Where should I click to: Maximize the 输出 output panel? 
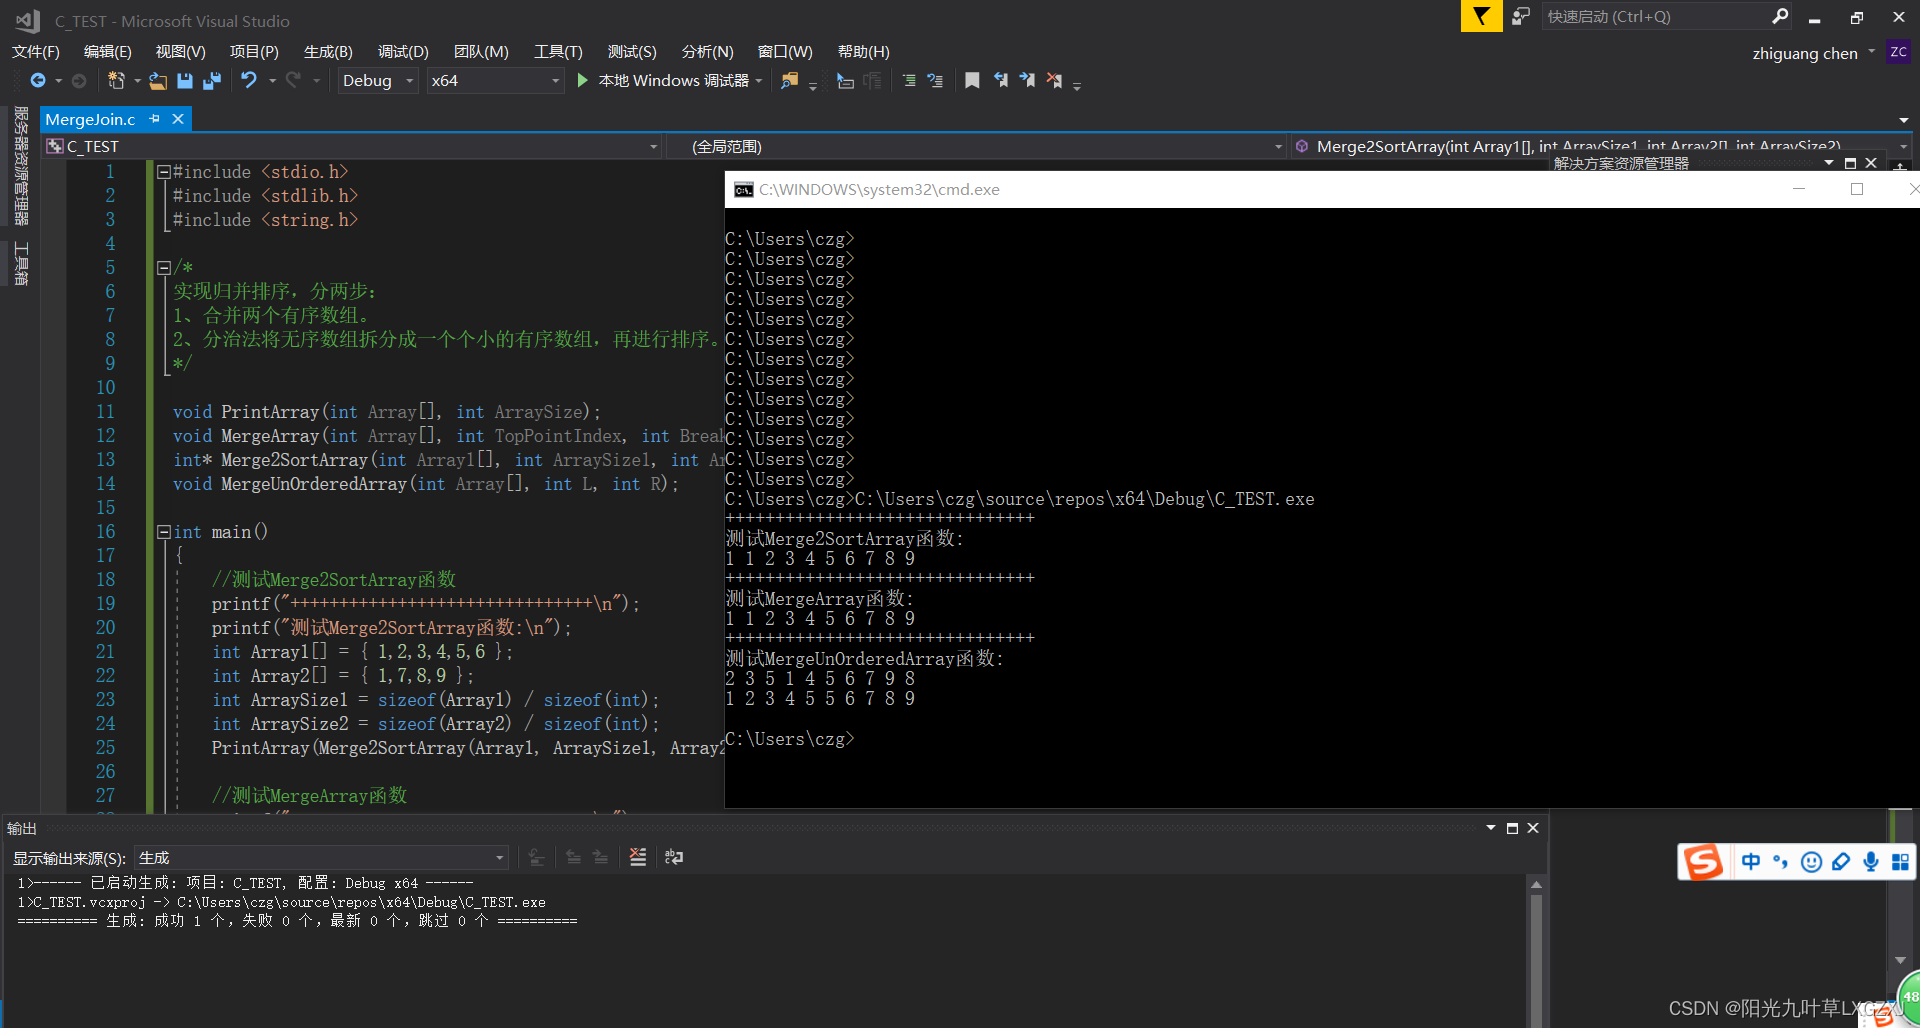[1512, 828]
